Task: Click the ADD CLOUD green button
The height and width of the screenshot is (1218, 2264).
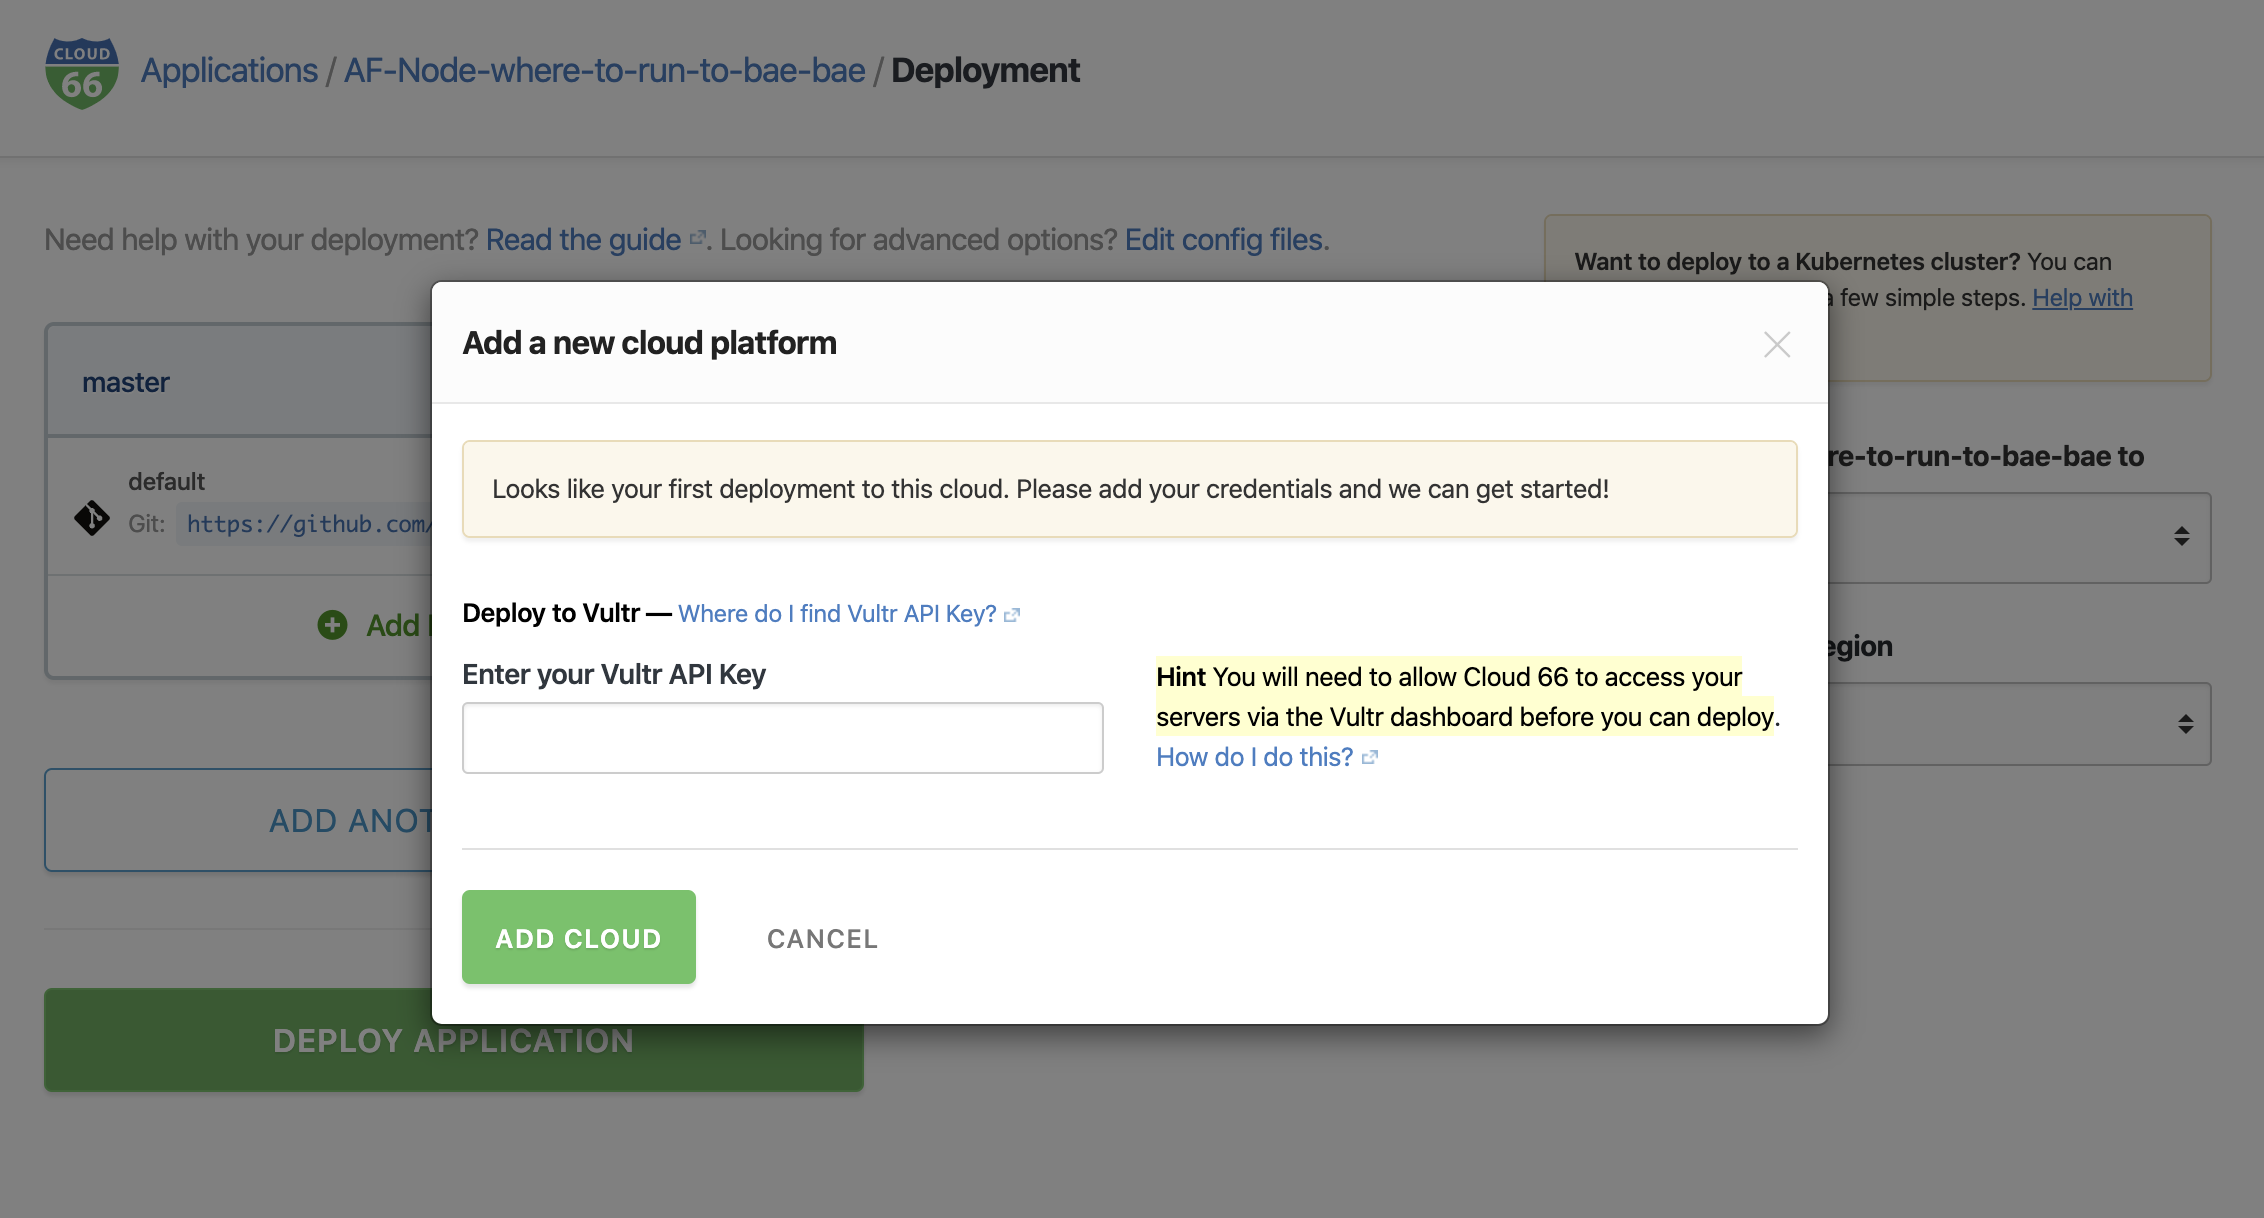Action: (x=577, y=936)
